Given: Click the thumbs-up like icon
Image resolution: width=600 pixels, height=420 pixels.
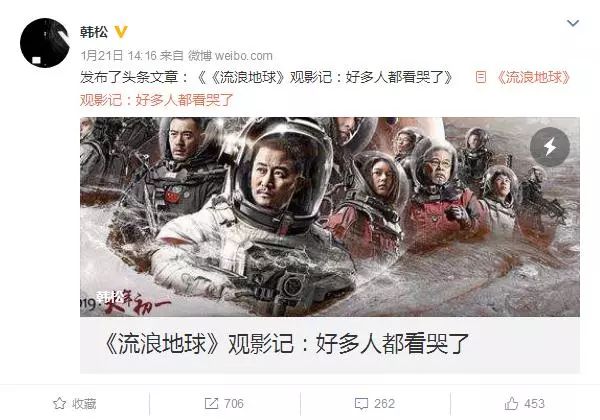Looking at the screenshot, I should pyautogui.click(x=511, y=404).
